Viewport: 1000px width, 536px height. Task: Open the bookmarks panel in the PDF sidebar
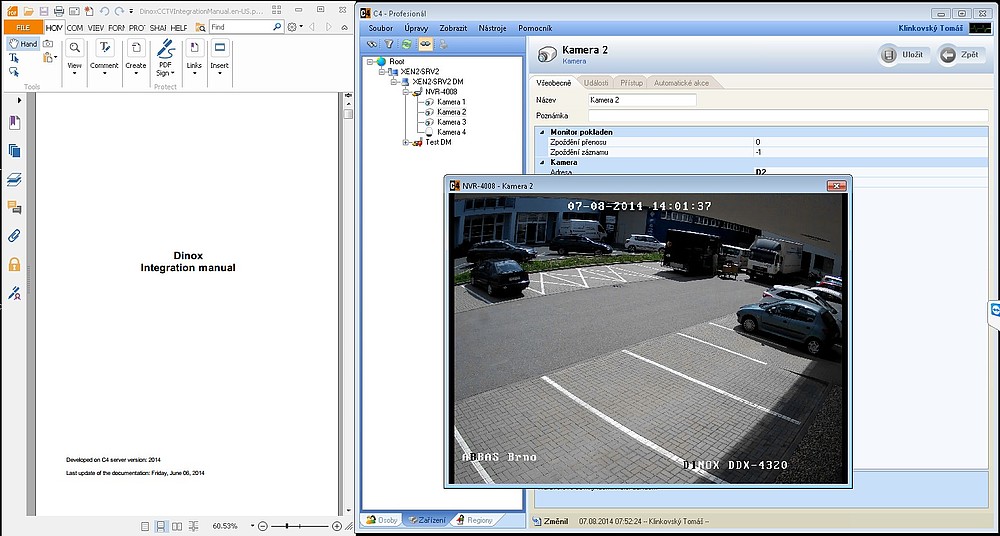click(14, 123)
